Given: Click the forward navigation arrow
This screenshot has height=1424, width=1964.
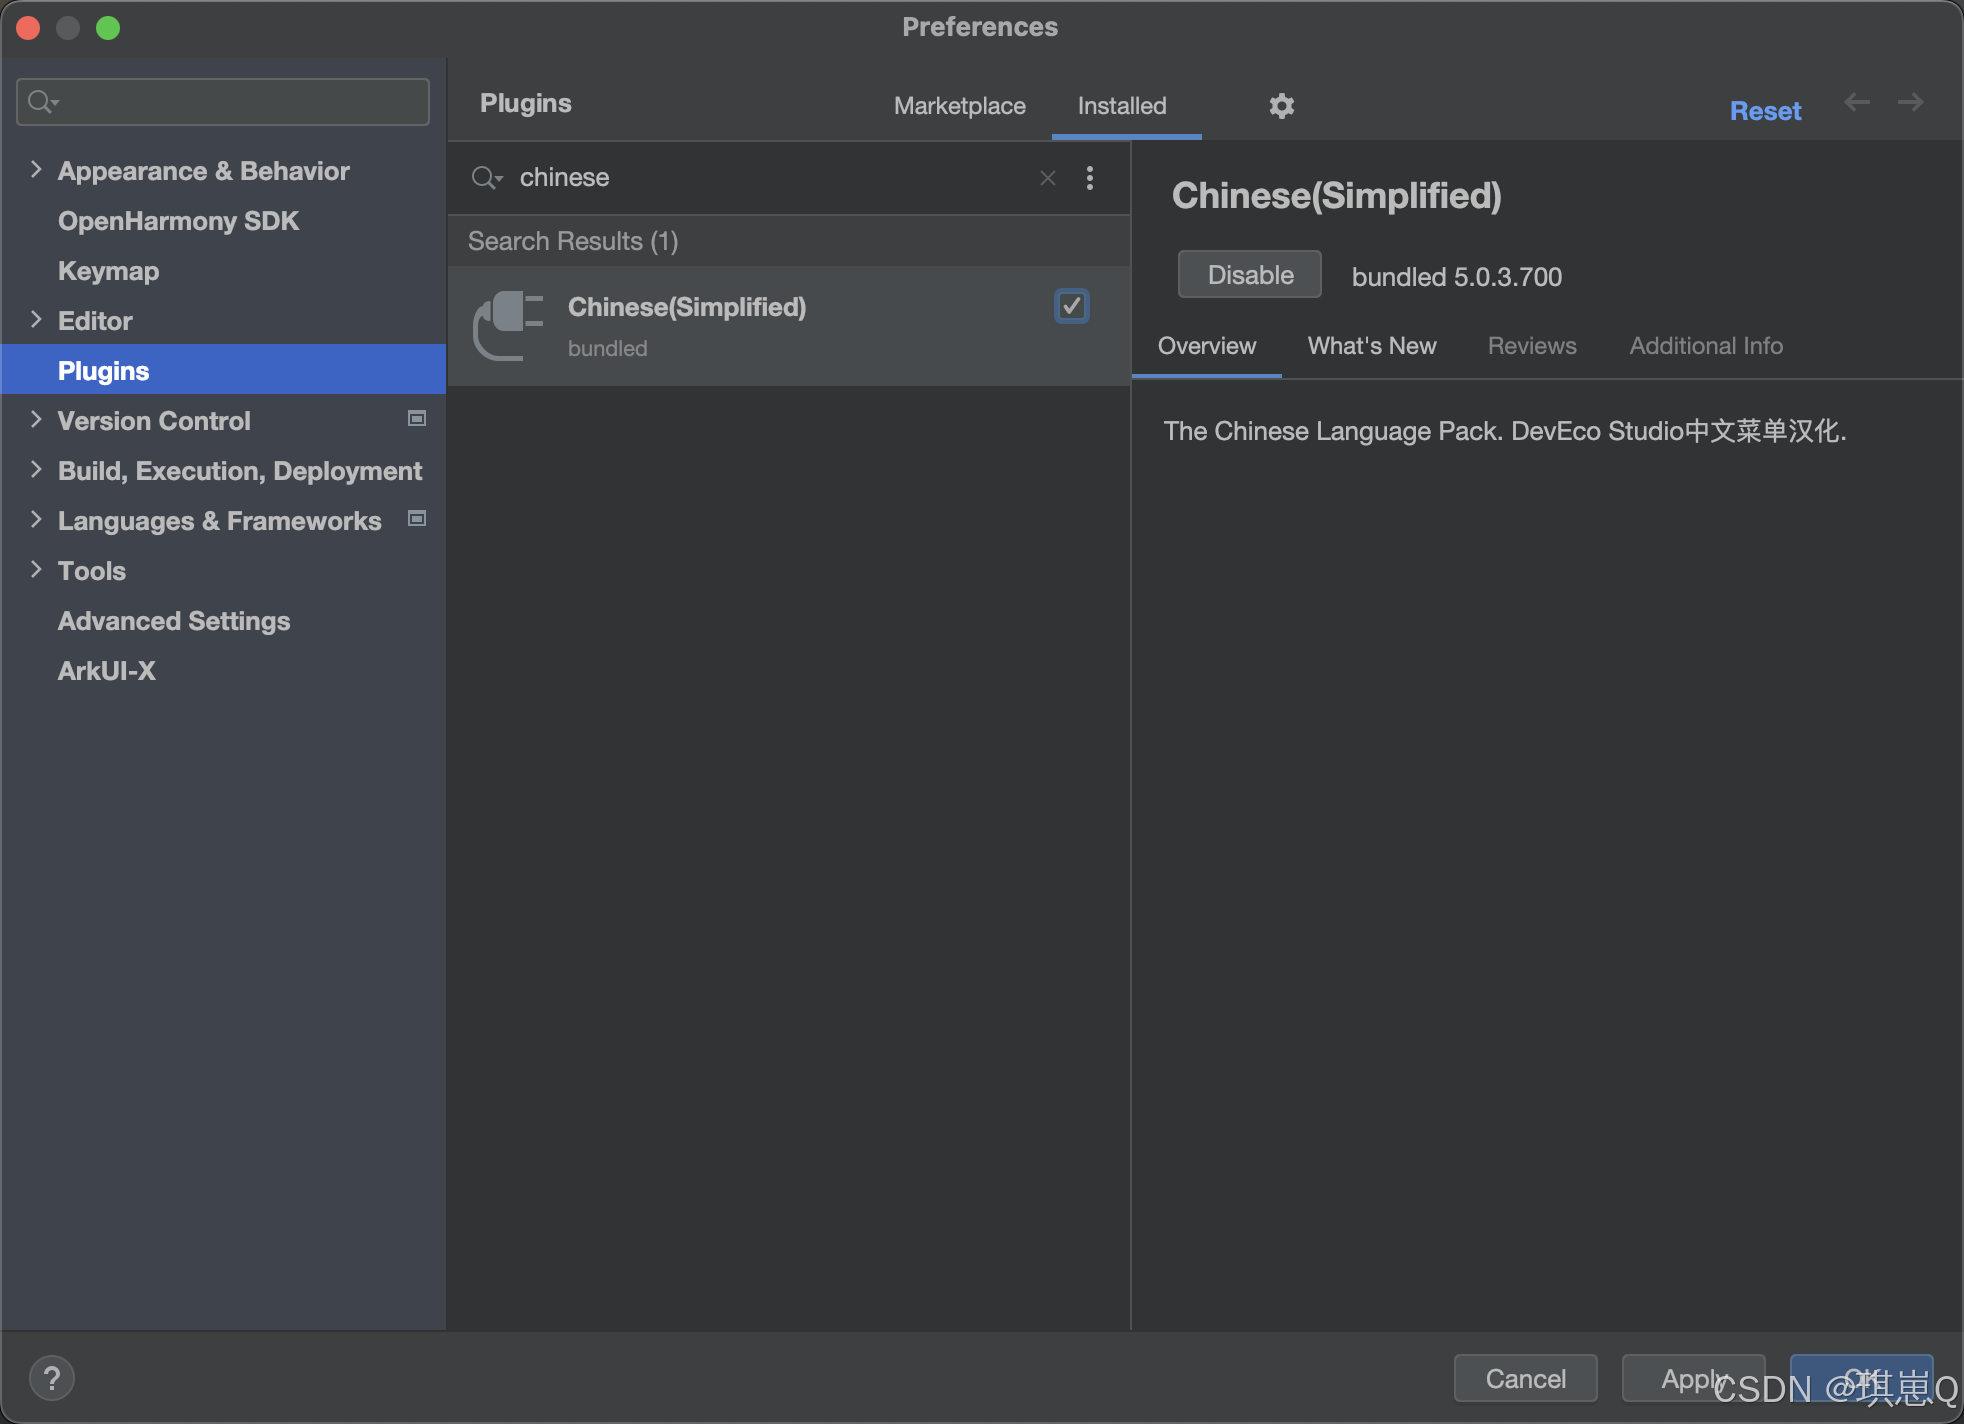Looking at the screenshot, I should tap(1910, 102).
